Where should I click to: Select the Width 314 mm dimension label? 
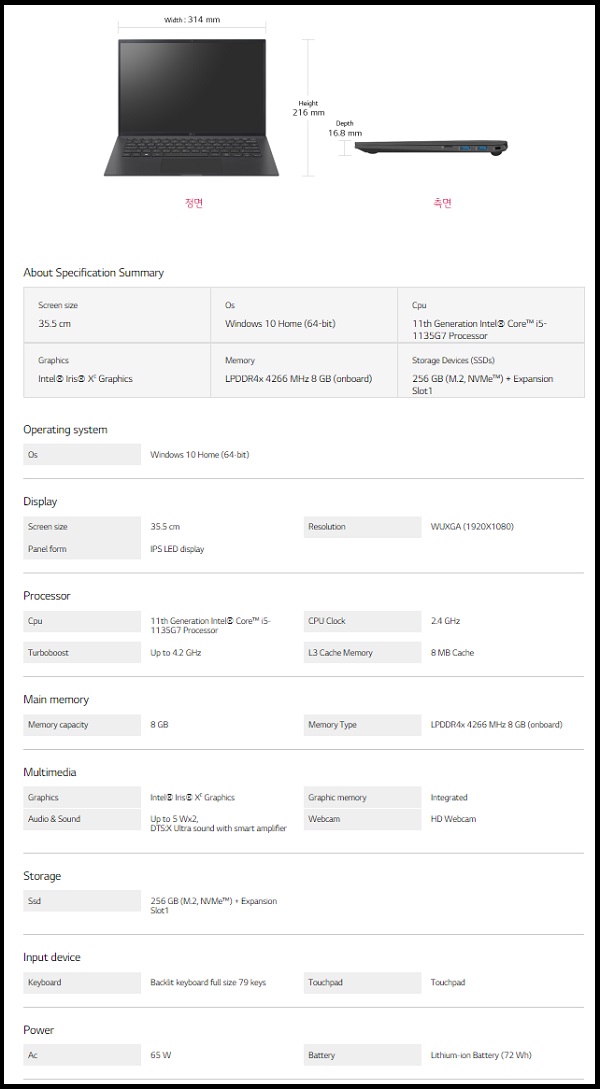pyautogui.click(x=192, y=20)
